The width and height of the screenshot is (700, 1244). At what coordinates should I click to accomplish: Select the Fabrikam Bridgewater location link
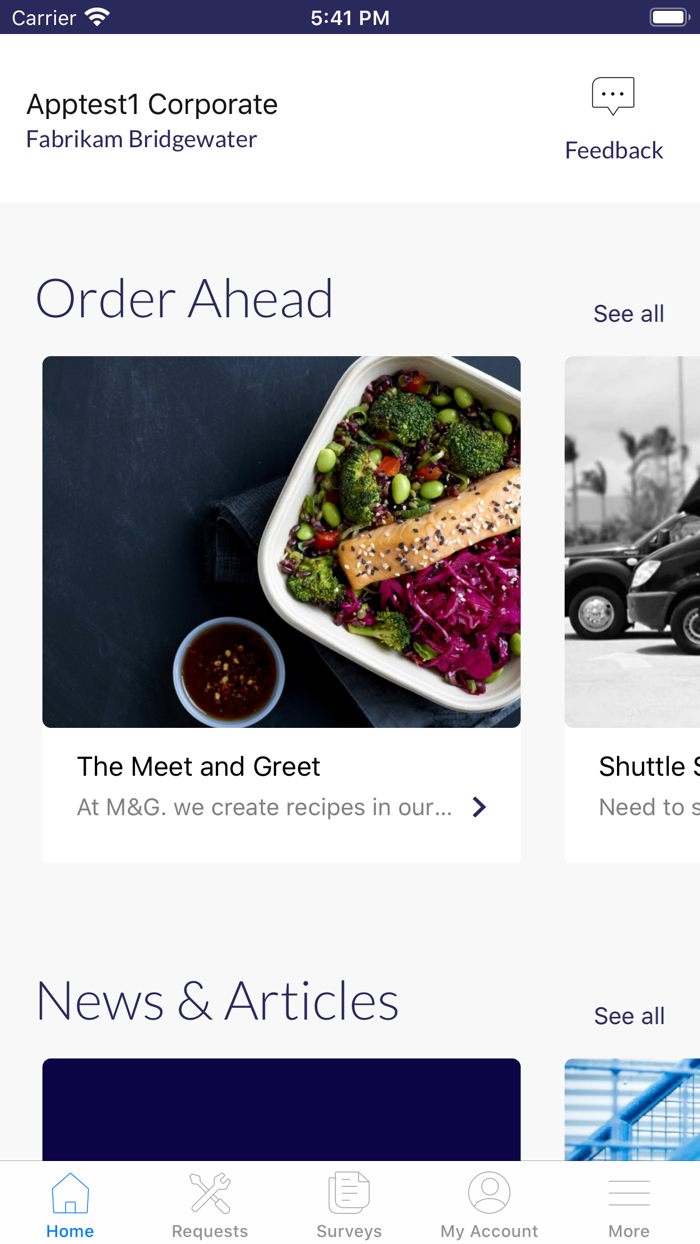pos(140,139)
